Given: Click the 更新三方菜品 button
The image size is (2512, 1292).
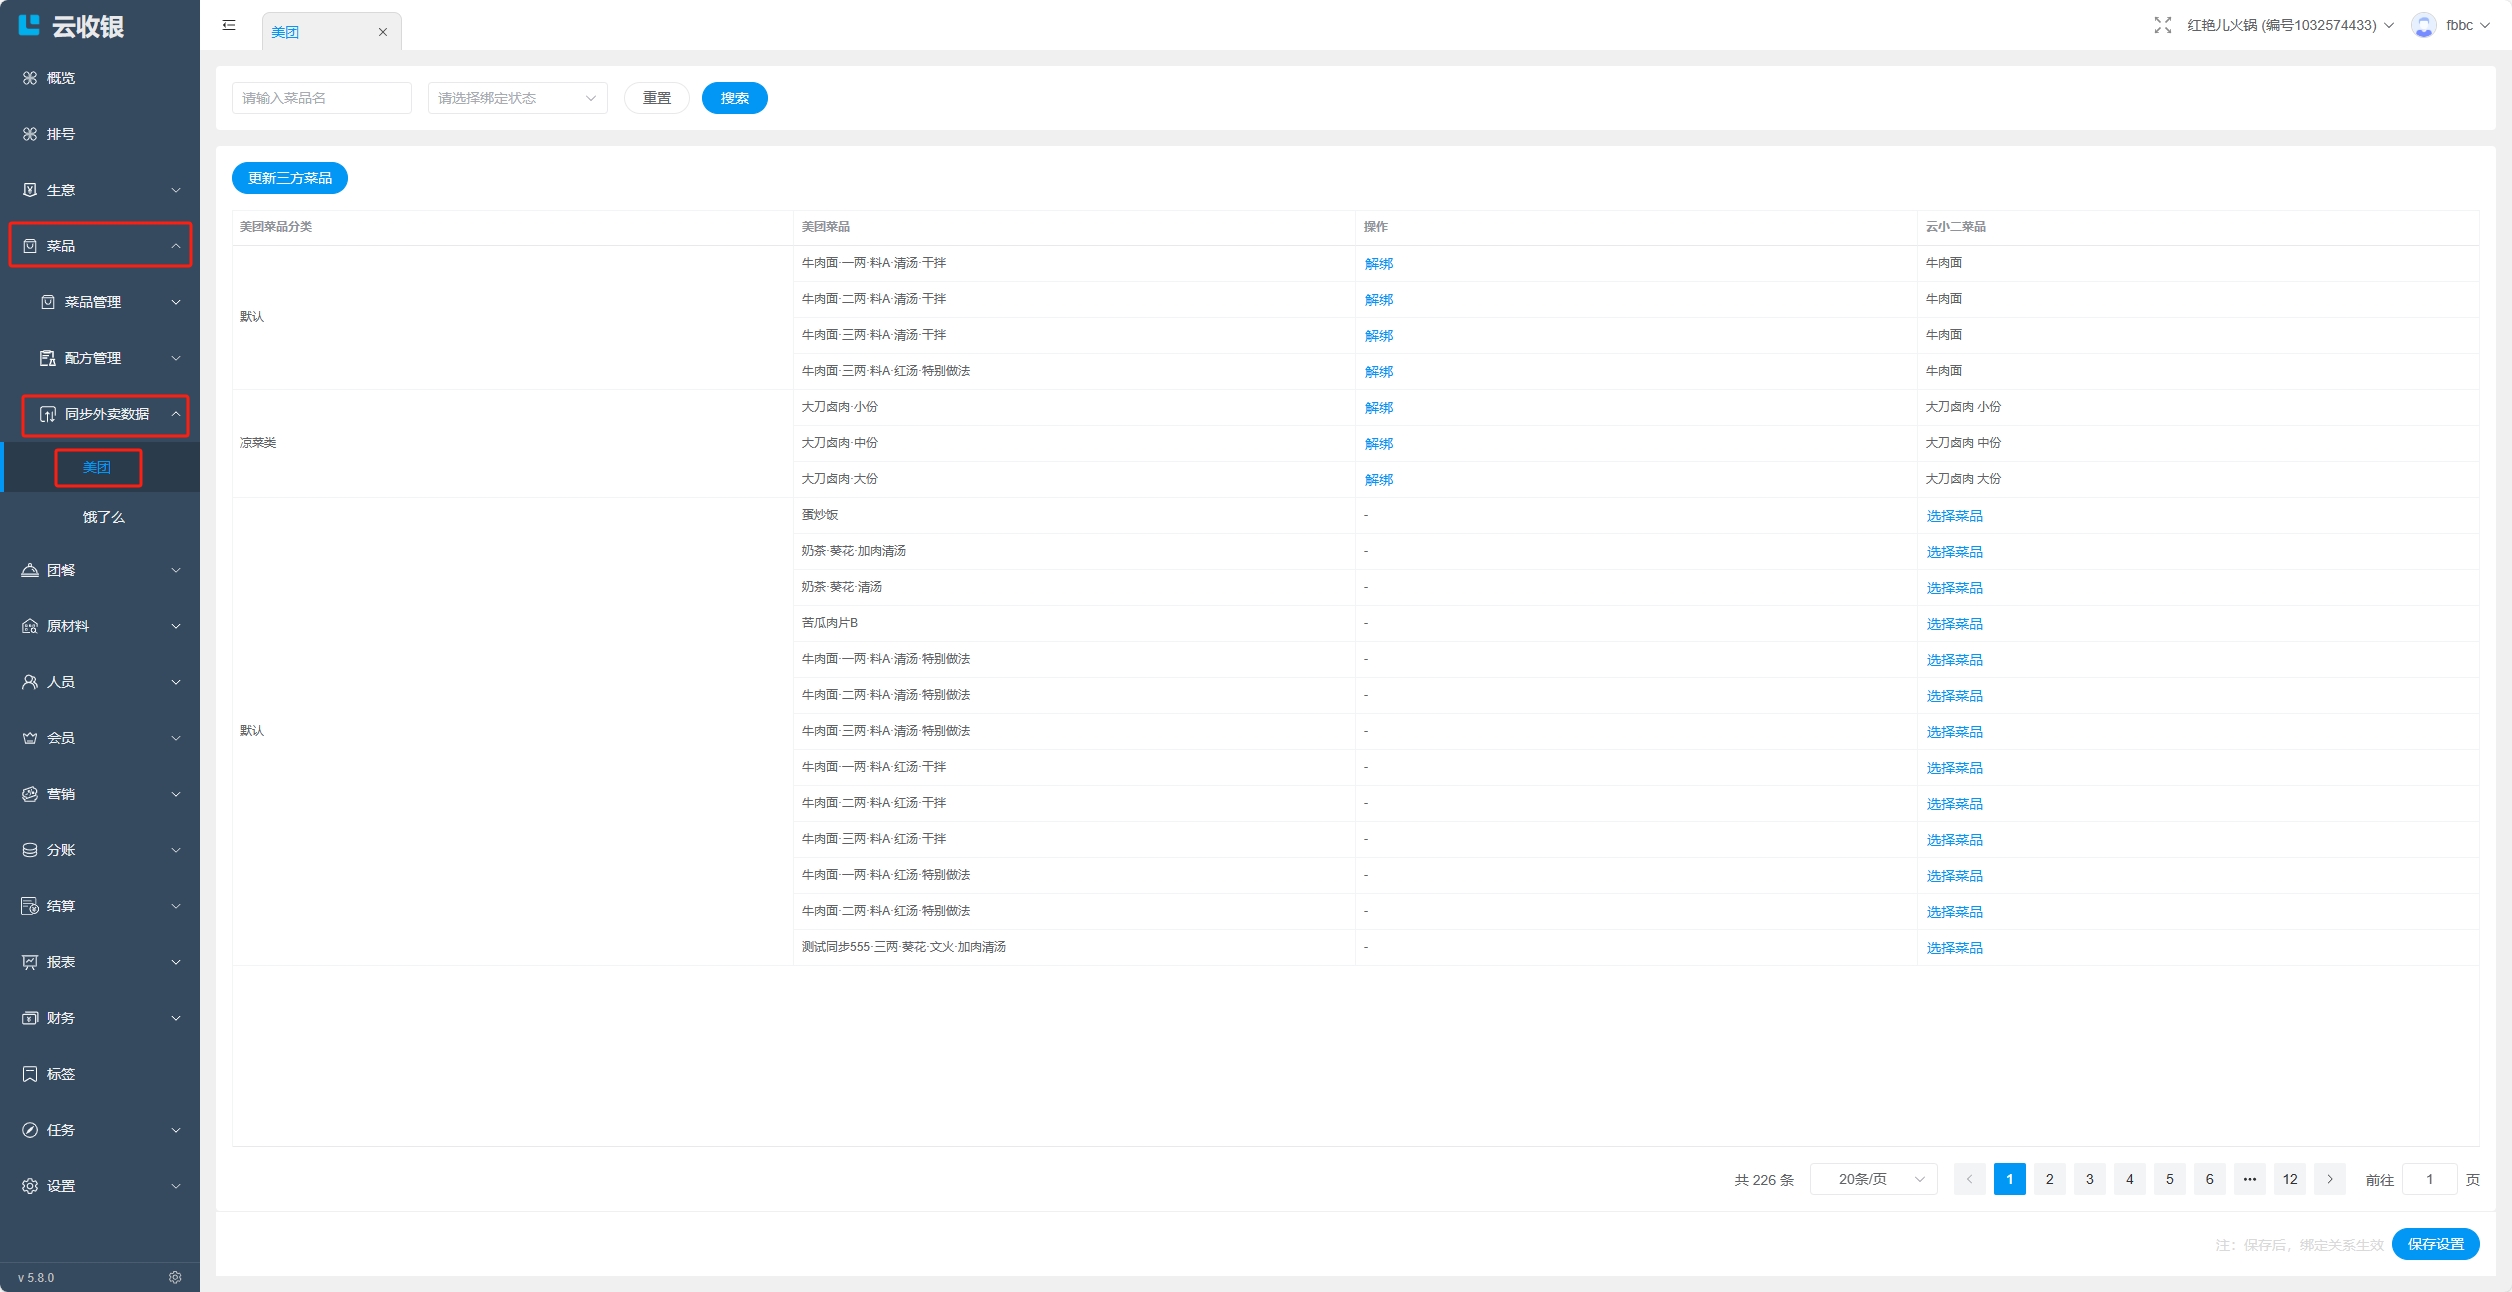Looking at the screenshot, I should (290, 178).
